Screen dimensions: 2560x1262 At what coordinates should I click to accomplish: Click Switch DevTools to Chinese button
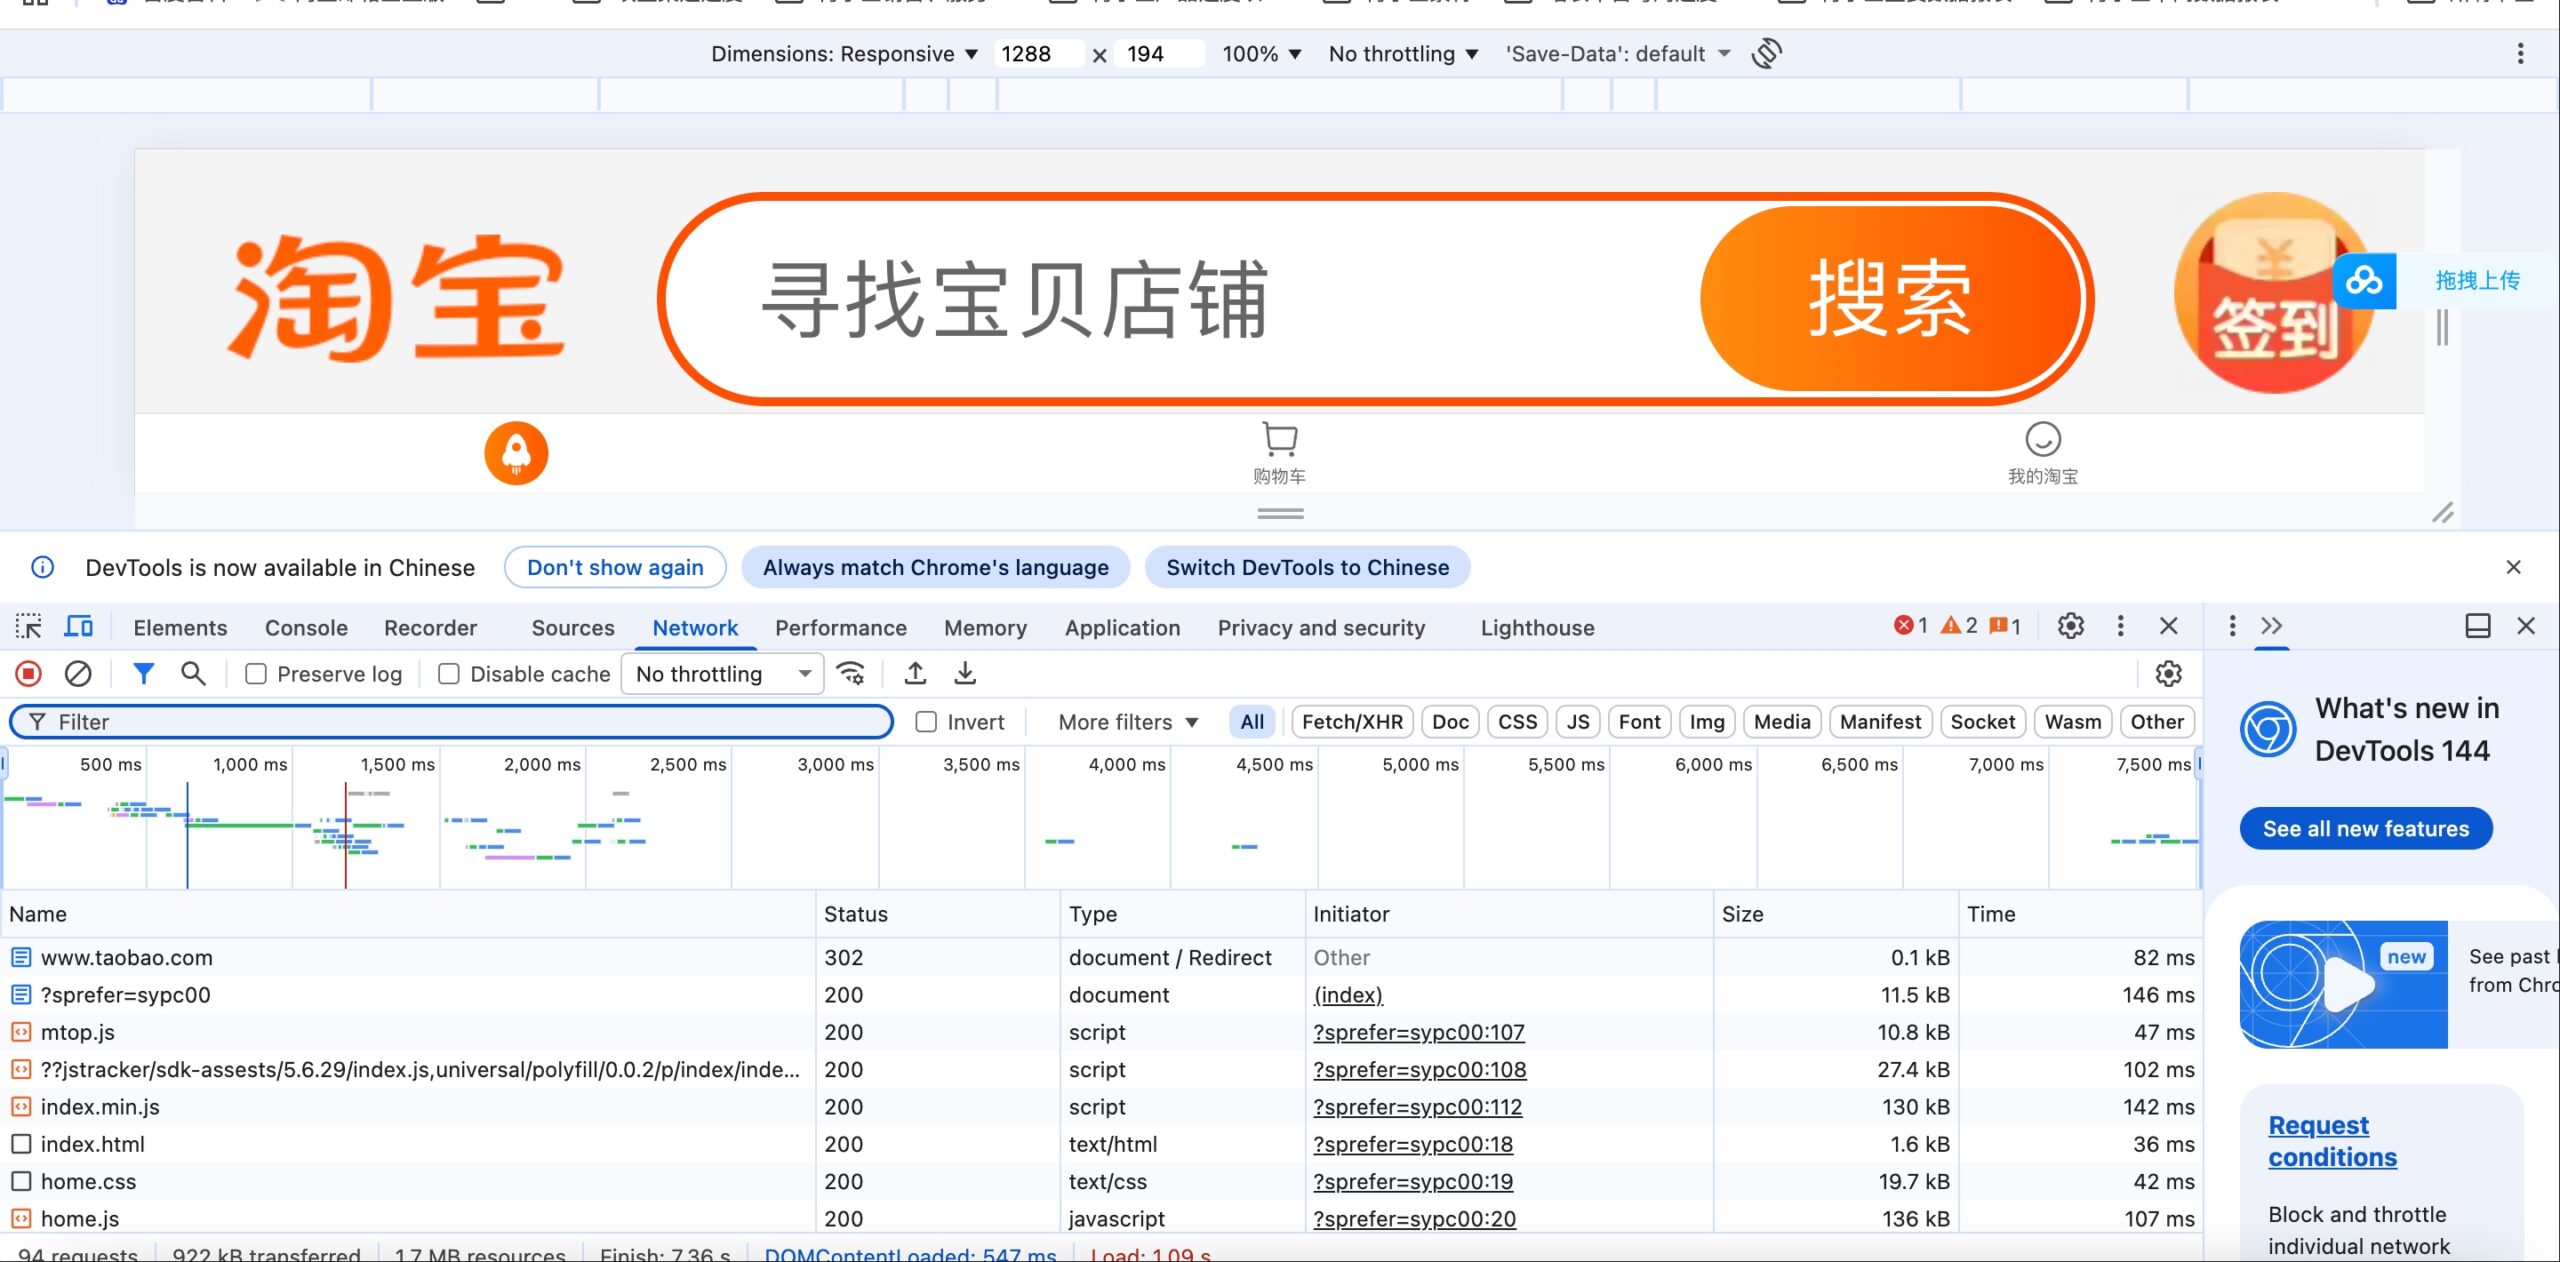tap(1307, 568)
